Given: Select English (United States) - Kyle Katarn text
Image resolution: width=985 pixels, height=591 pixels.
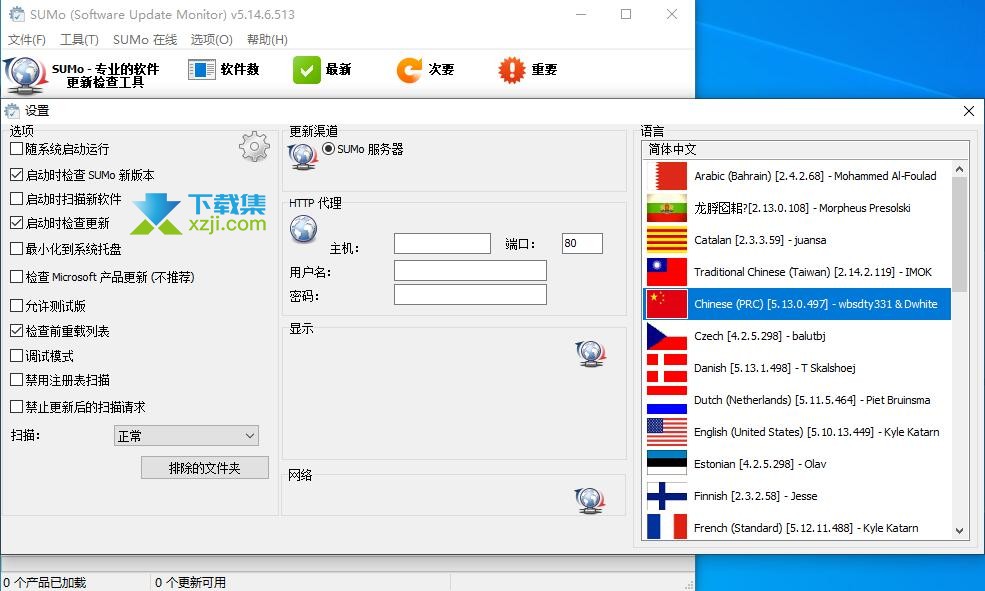Looking at the screenshot, I should [817, 432].
